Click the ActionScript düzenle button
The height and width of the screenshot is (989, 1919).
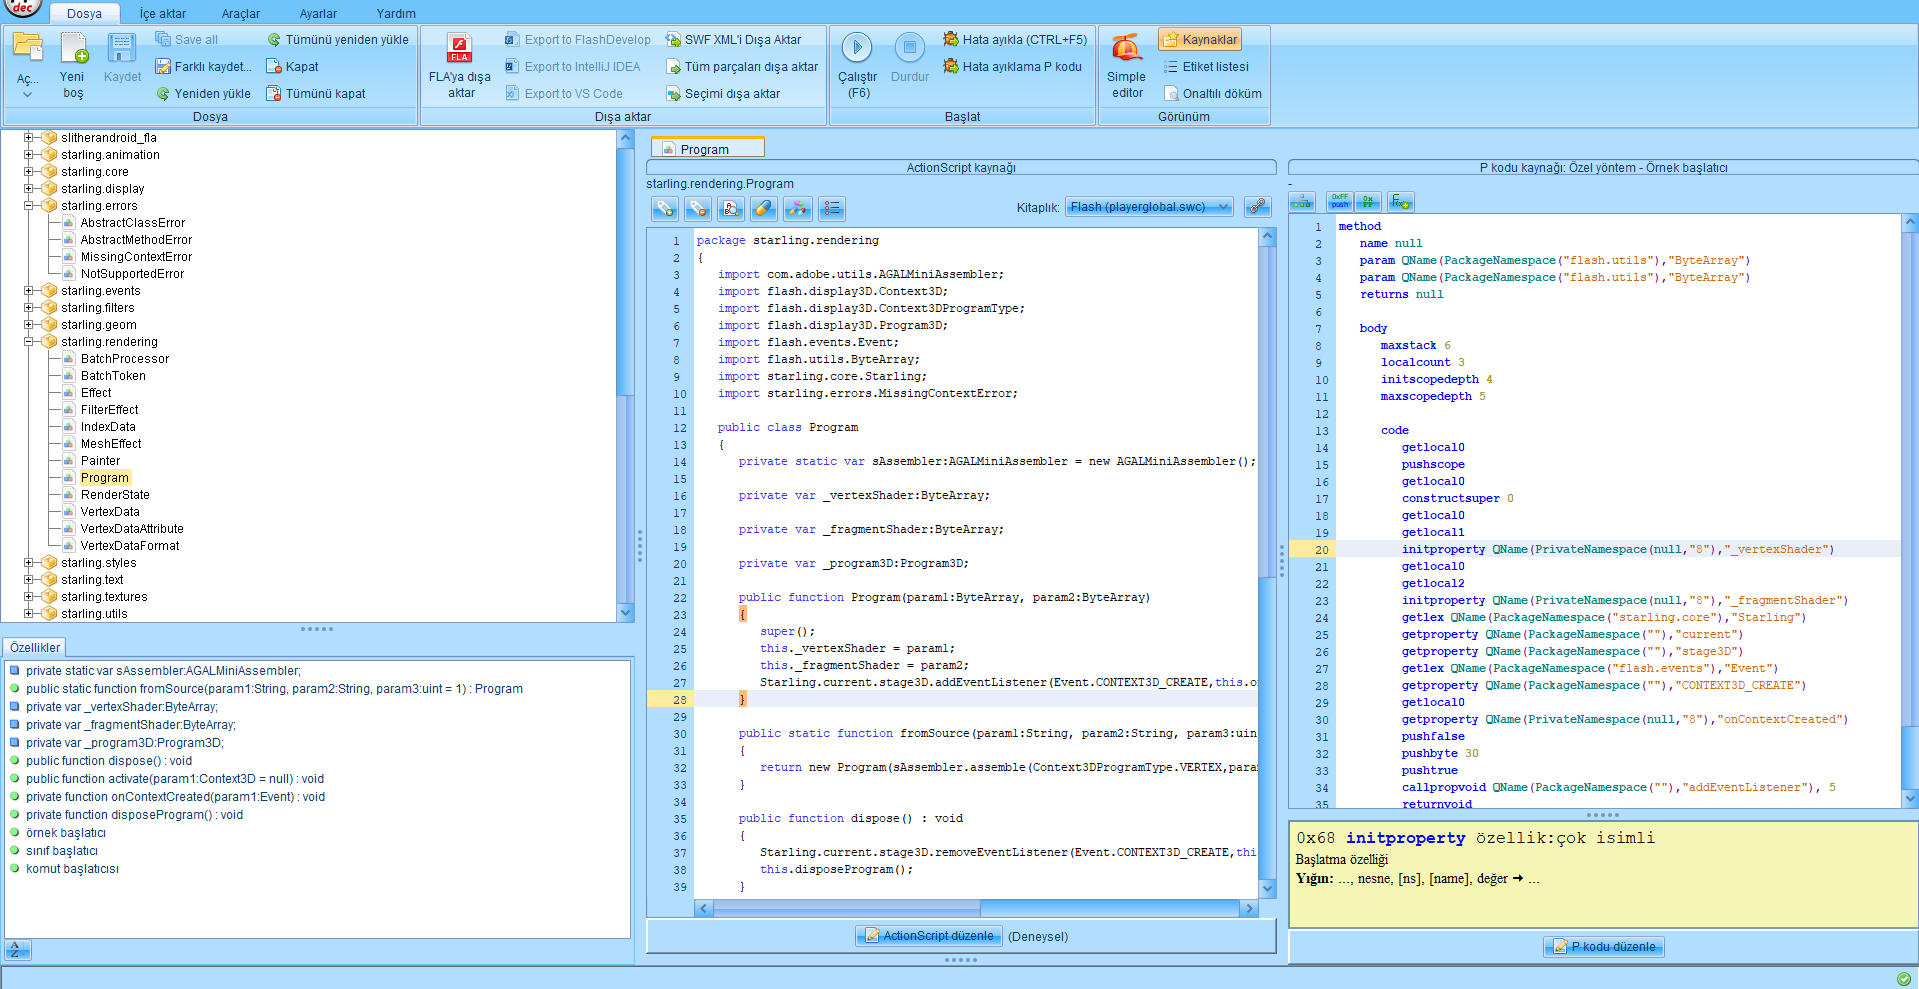point(928,936)
